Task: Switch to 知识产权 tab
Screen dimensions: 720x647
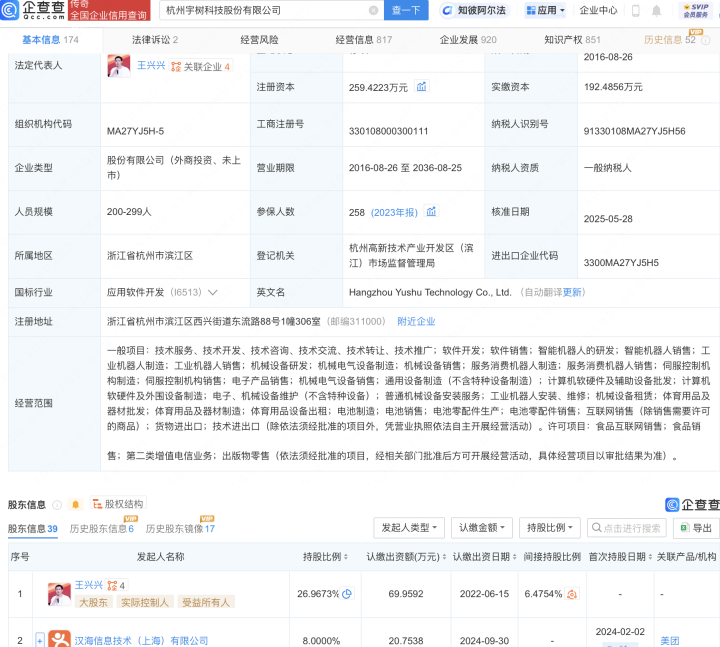Action: (572, 39)
